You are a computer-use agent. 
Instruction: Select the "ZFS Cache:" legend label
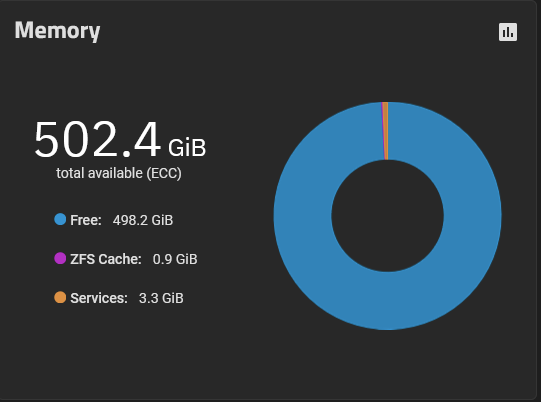click(106, 259)
